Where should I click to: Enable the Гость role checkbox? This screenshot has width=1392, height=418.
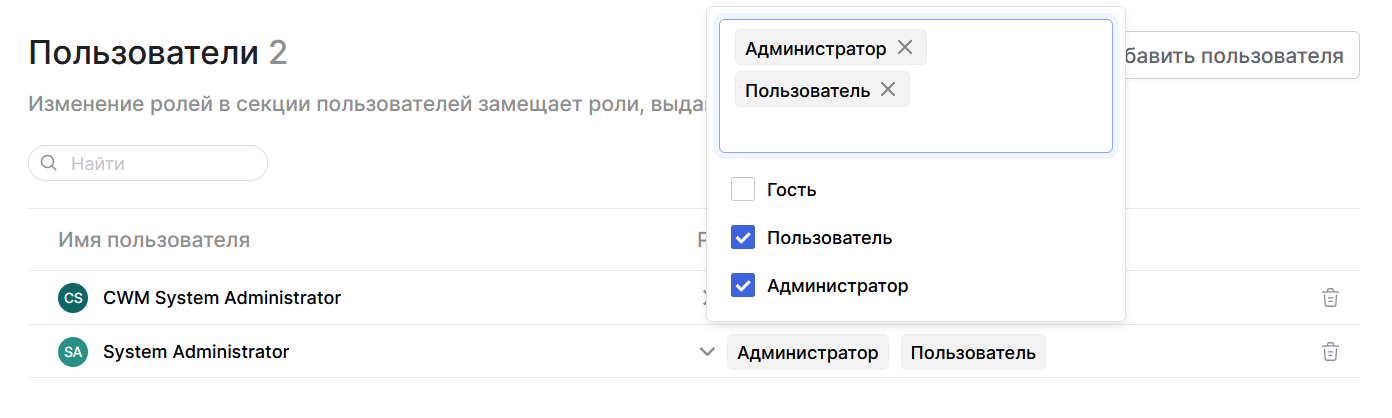point(743,189)
